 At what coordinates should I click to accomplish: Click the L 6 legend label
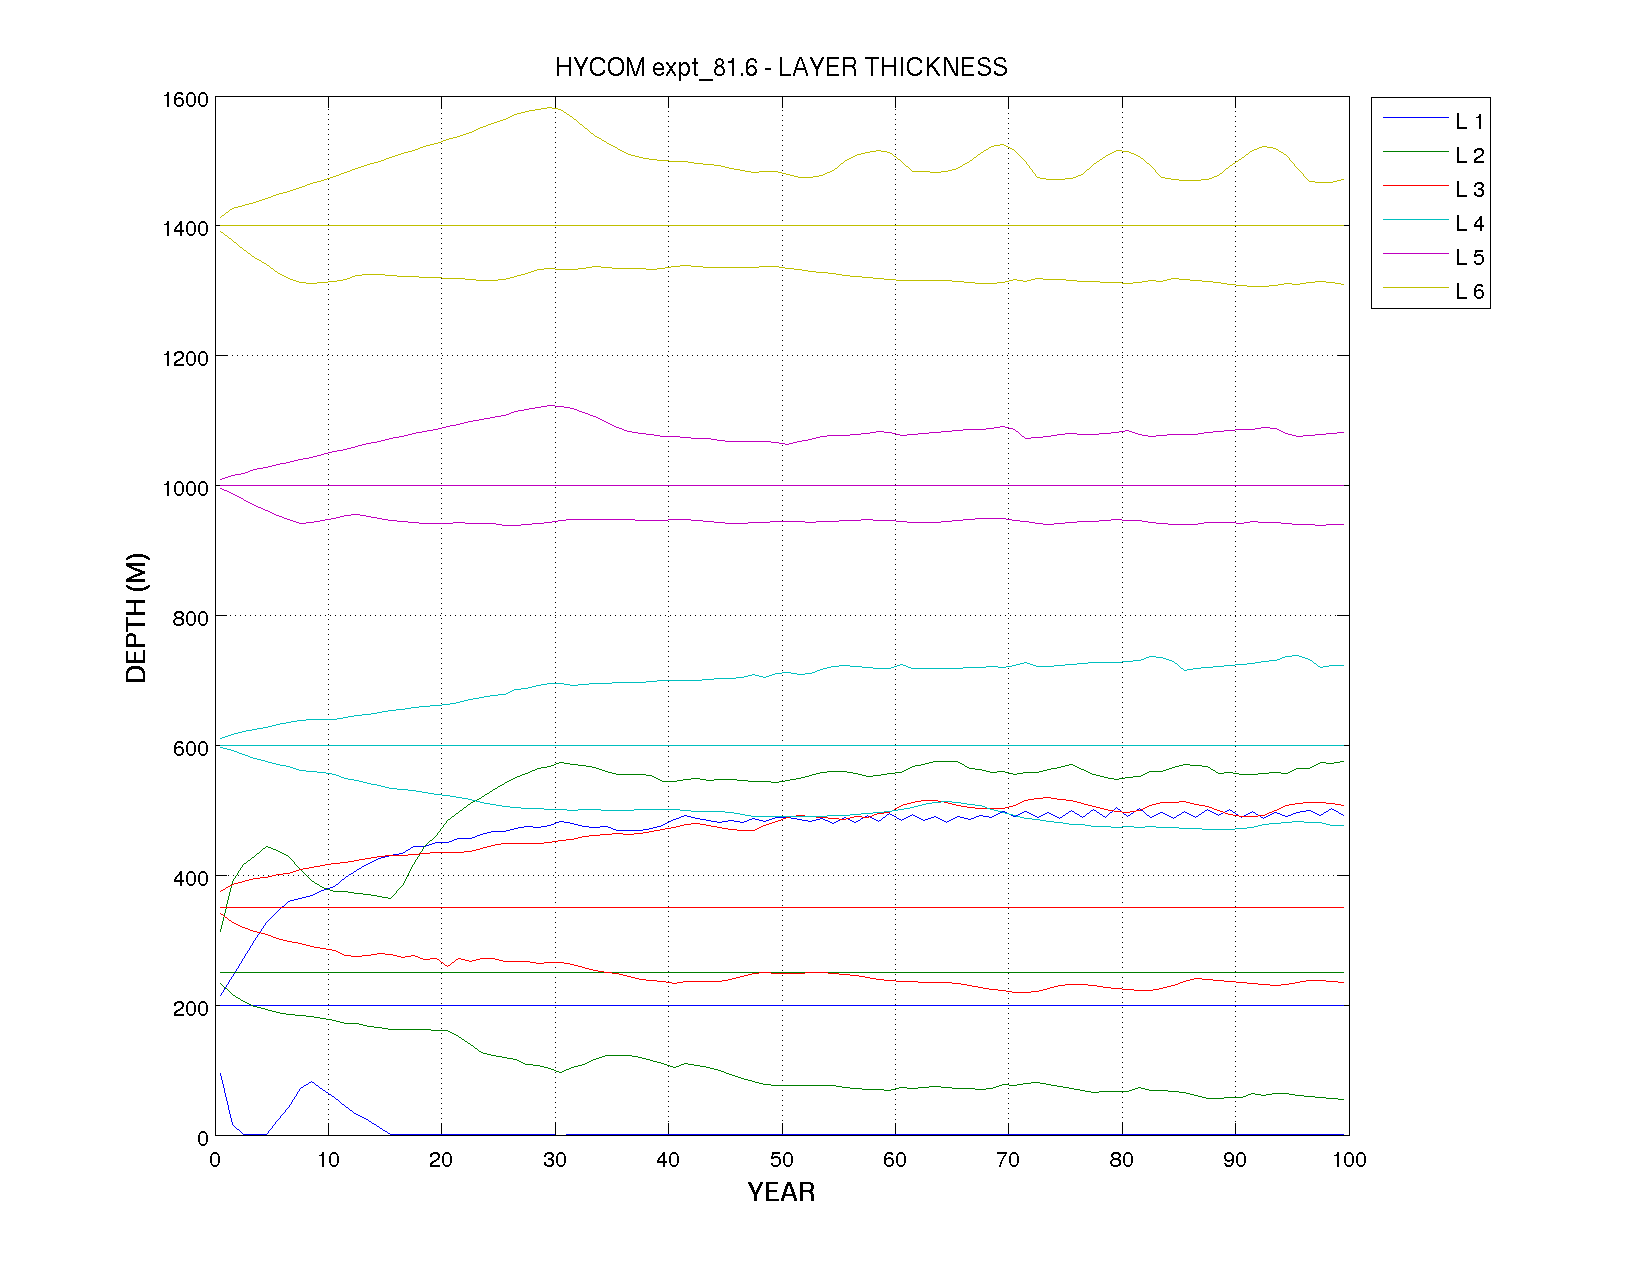click(x=1469, y=292)
